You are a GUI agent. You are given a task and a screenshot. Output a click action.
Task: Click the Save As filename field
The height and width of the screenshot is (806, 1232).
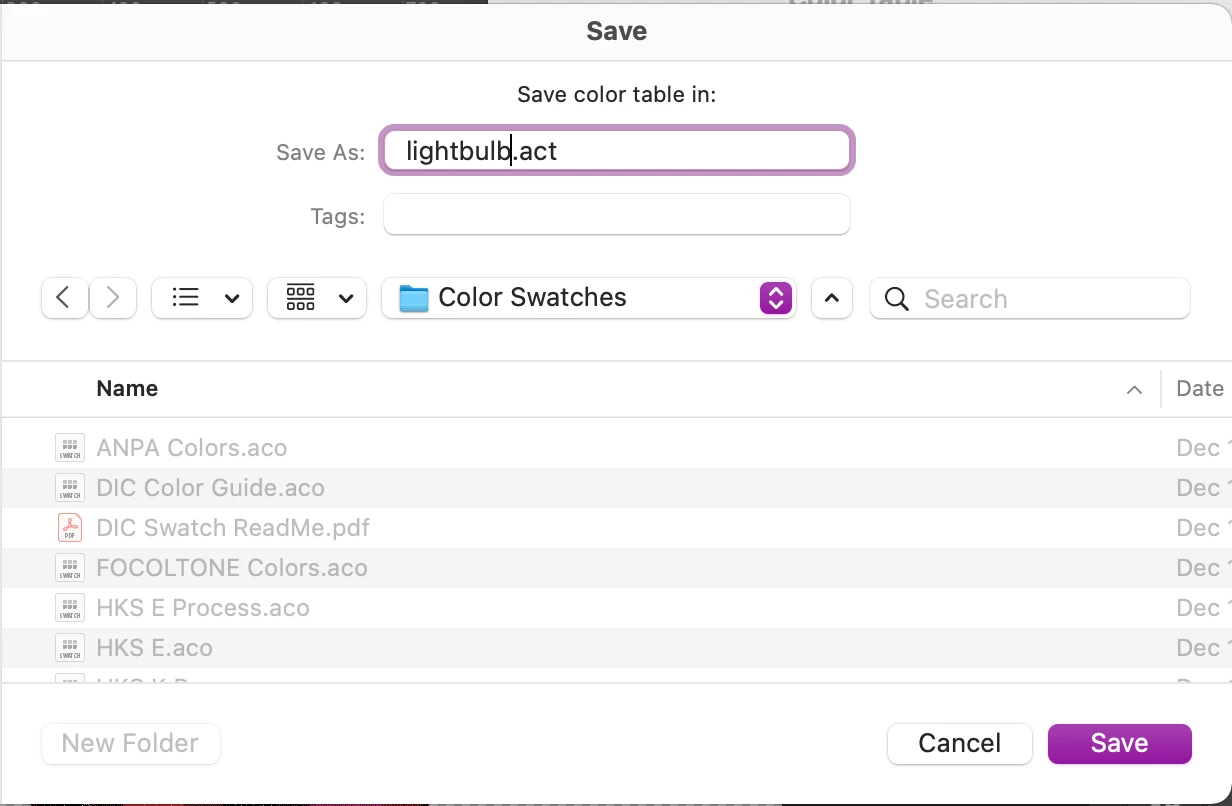pos(616,151)
